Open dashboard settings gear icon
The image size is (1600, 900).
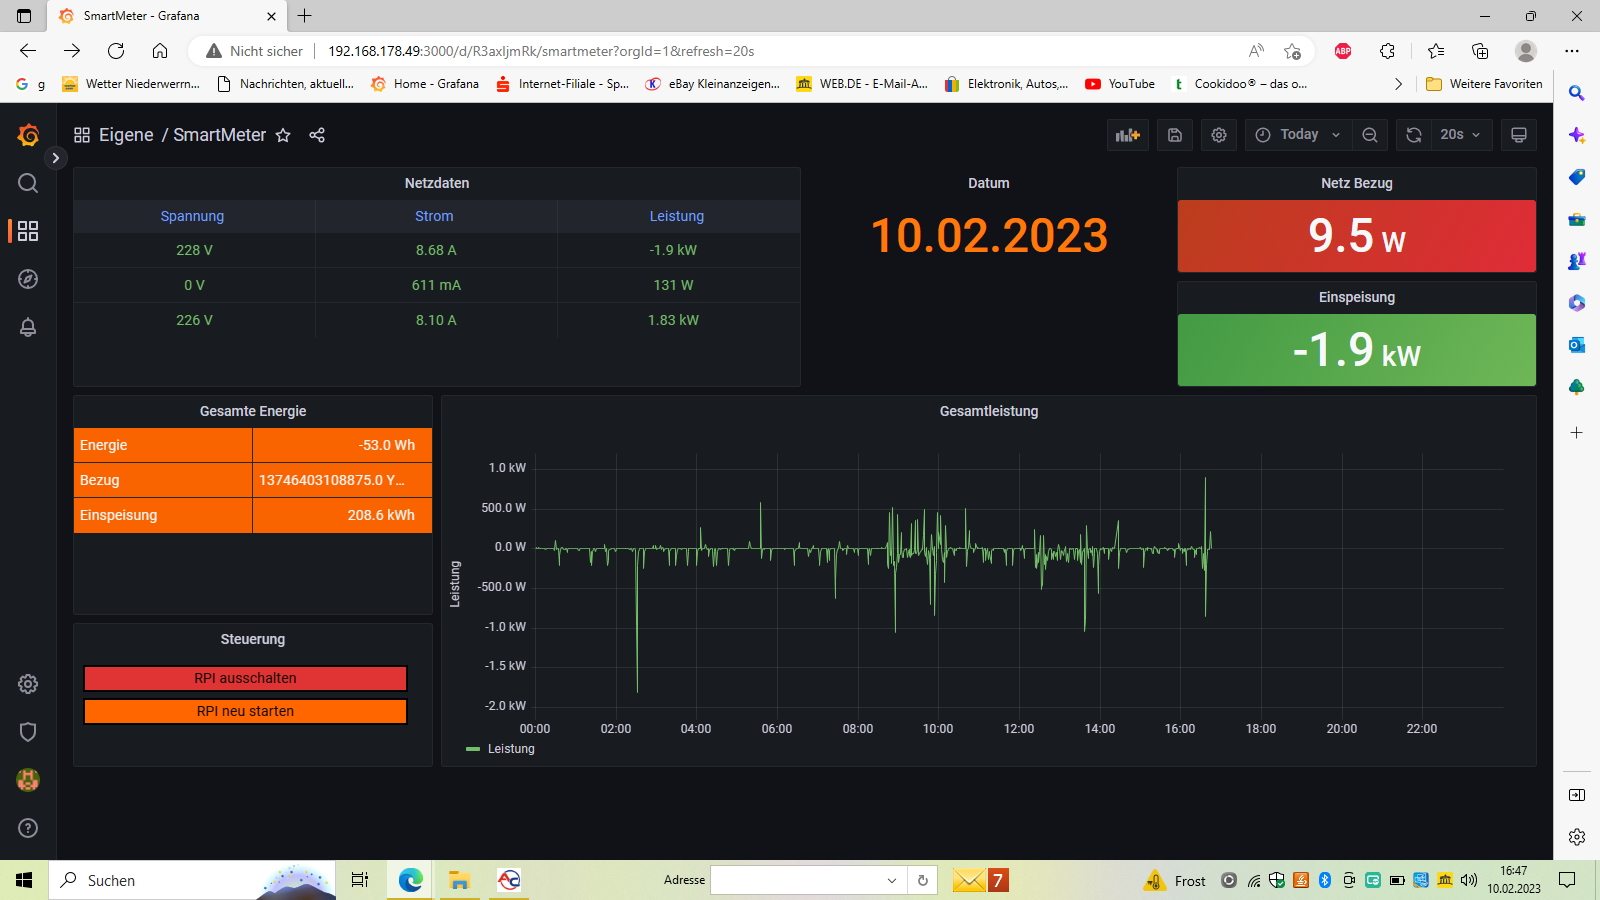tap(1219, 135)
